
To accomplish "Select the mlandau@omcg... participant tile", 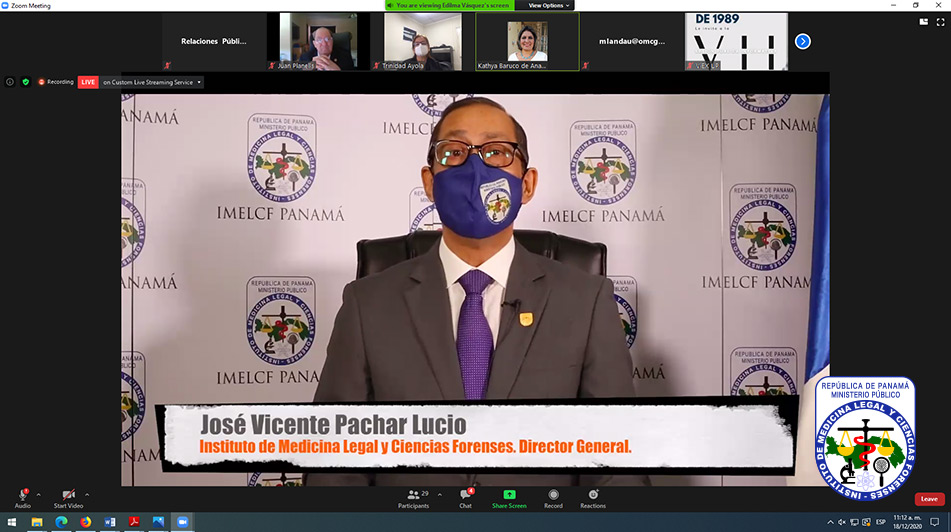I will pos(632,41).
